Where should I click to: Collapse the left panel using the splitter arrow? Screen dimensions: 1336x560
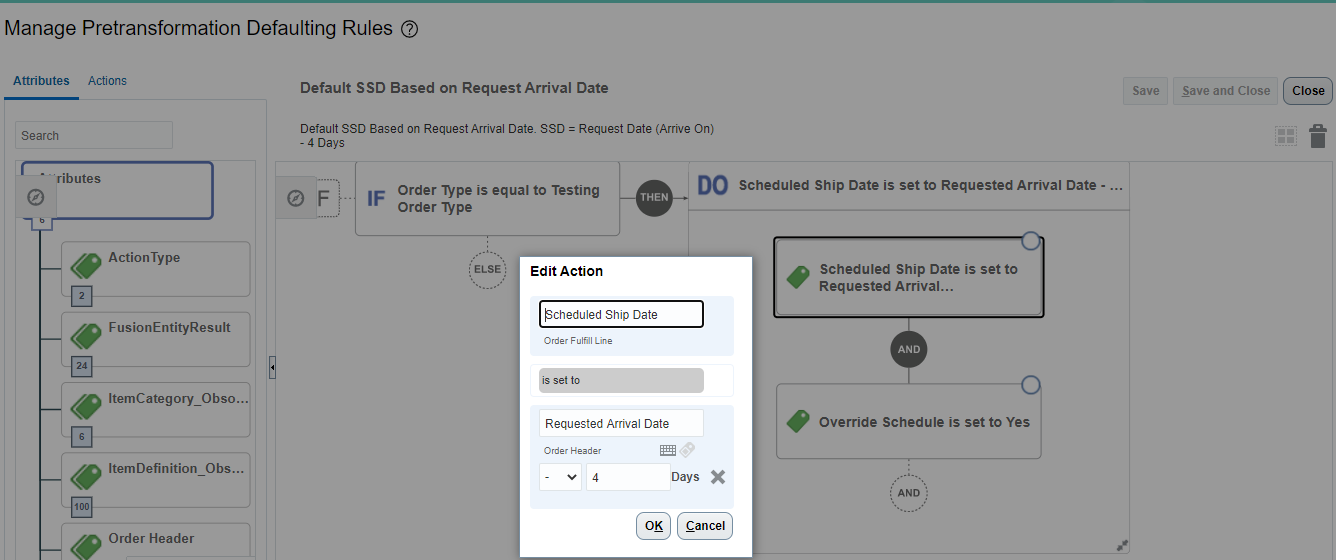(x=272, y=369)
